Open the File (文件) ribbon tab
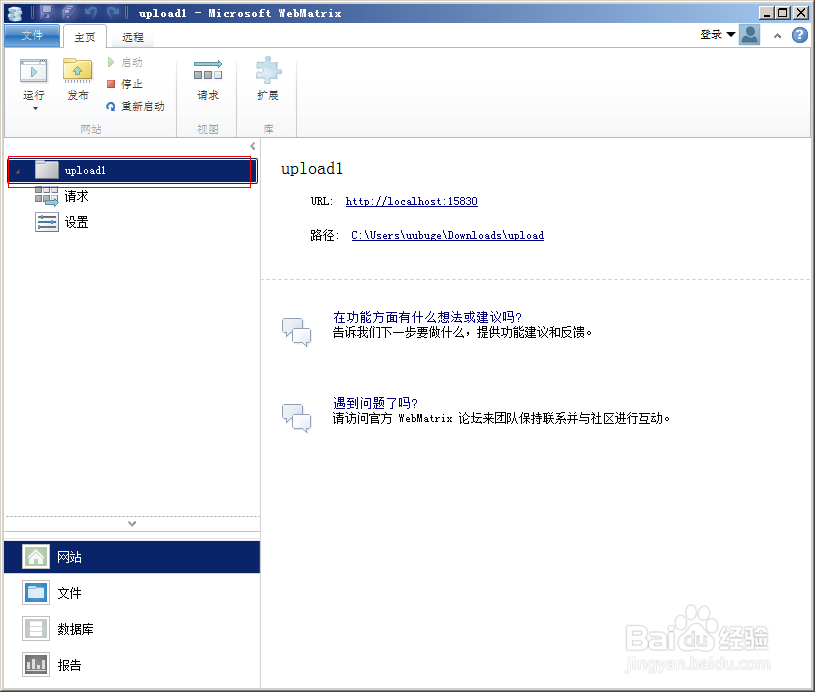 [x=32, y=35]
